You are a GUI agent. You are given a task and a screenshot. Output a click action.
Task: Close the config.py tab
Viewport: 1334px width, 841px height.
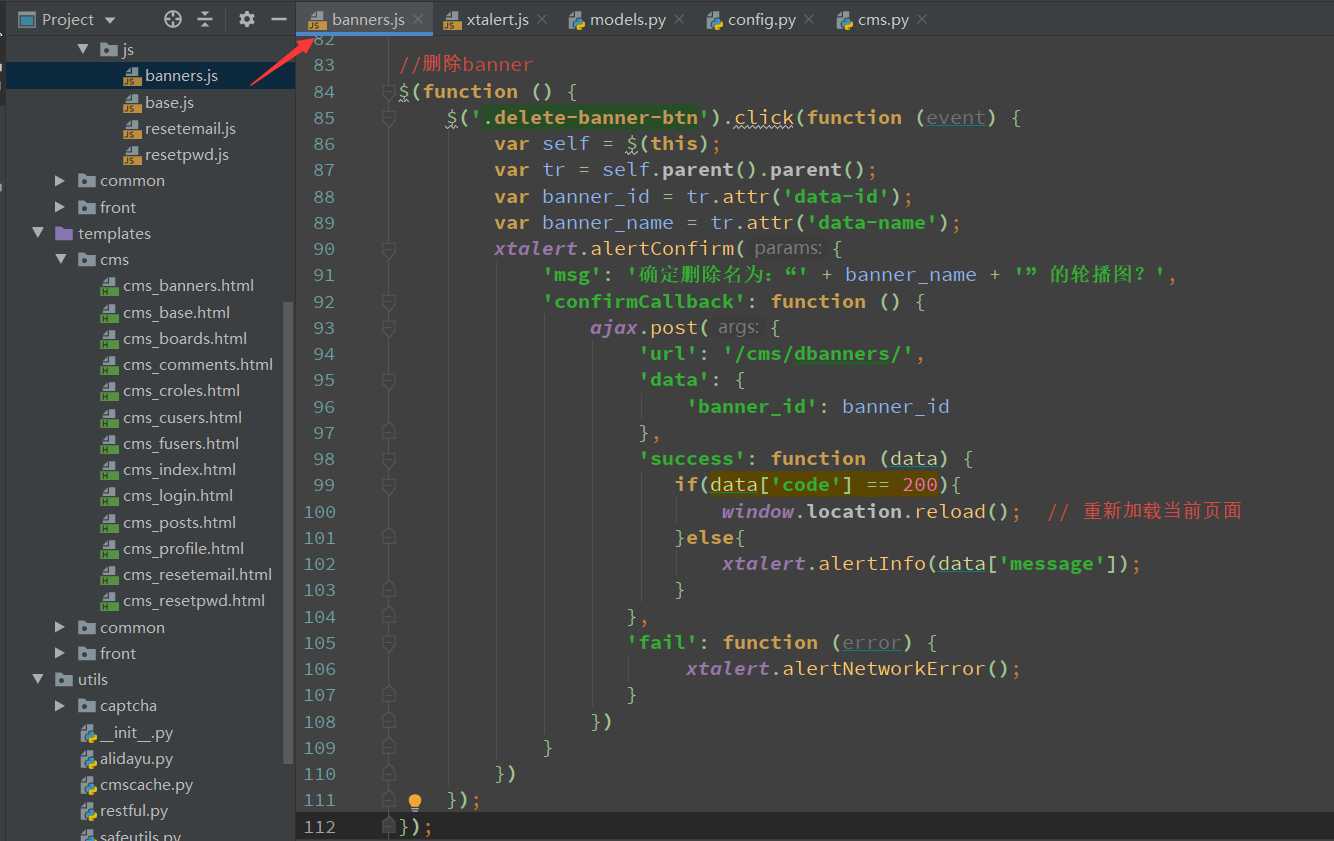click(809, 19)
